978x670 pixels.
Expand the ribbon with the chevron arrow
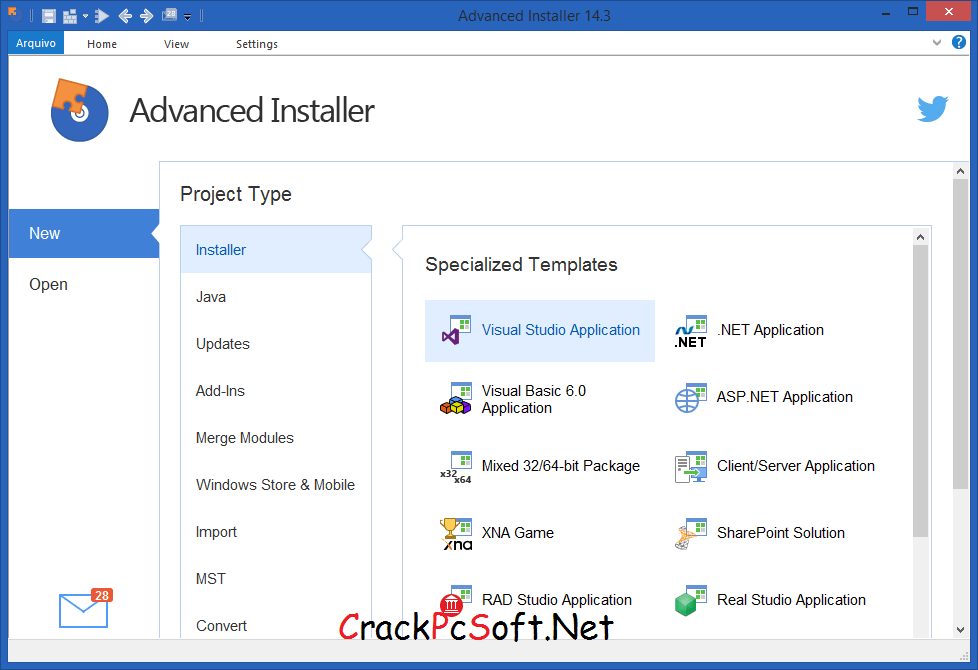[936, 42]
